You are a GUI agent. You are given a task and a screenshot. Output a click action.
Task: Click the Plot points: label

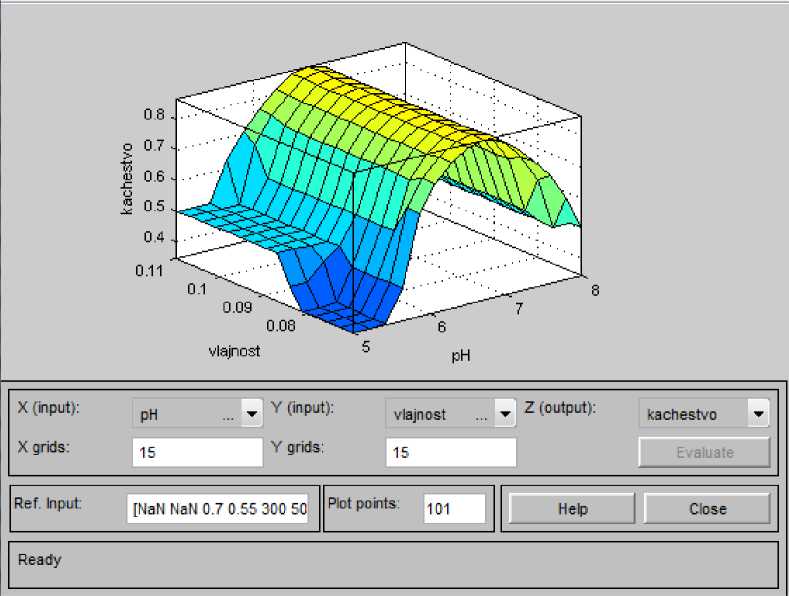coord(363,503)
